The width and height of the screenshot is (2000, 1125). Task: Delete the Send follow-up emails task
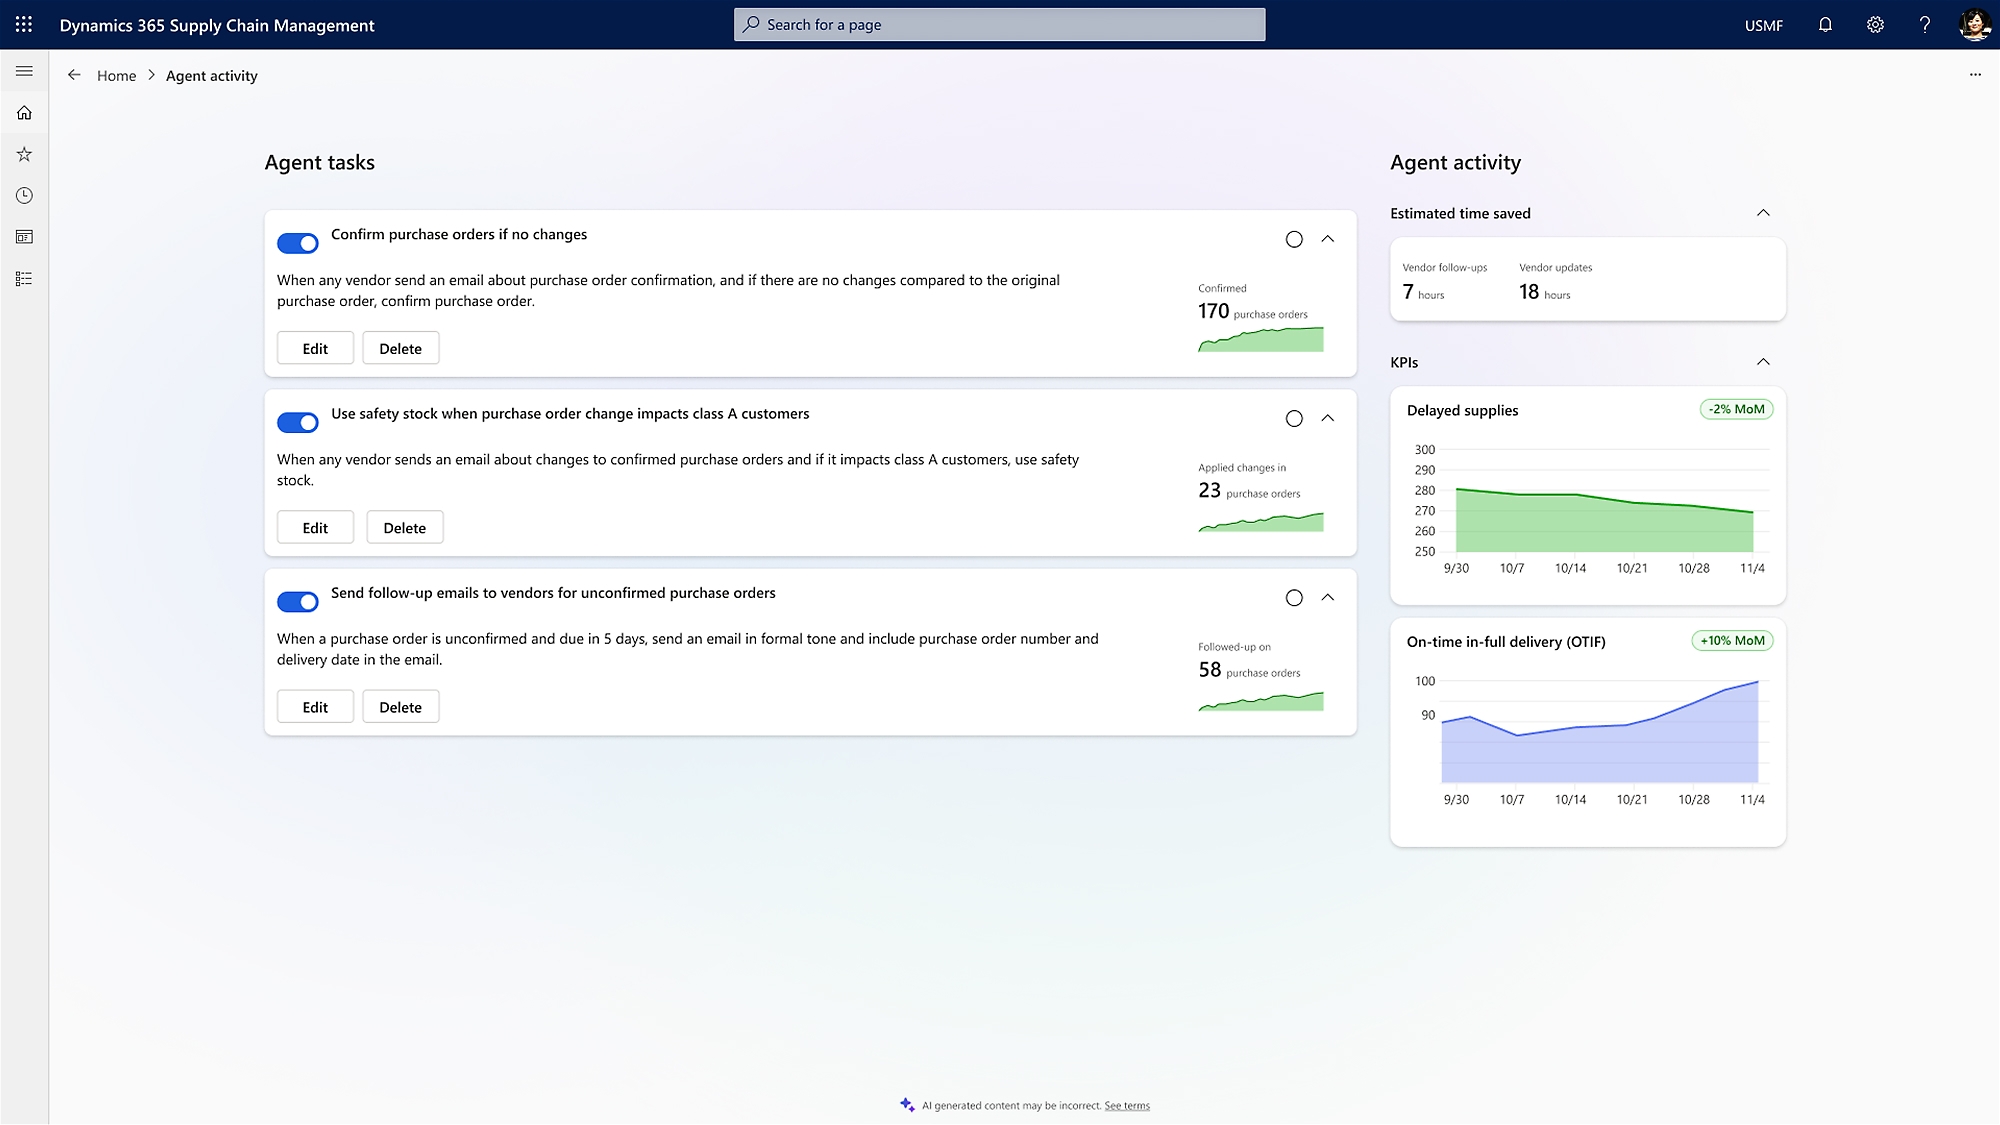point(401,706)
